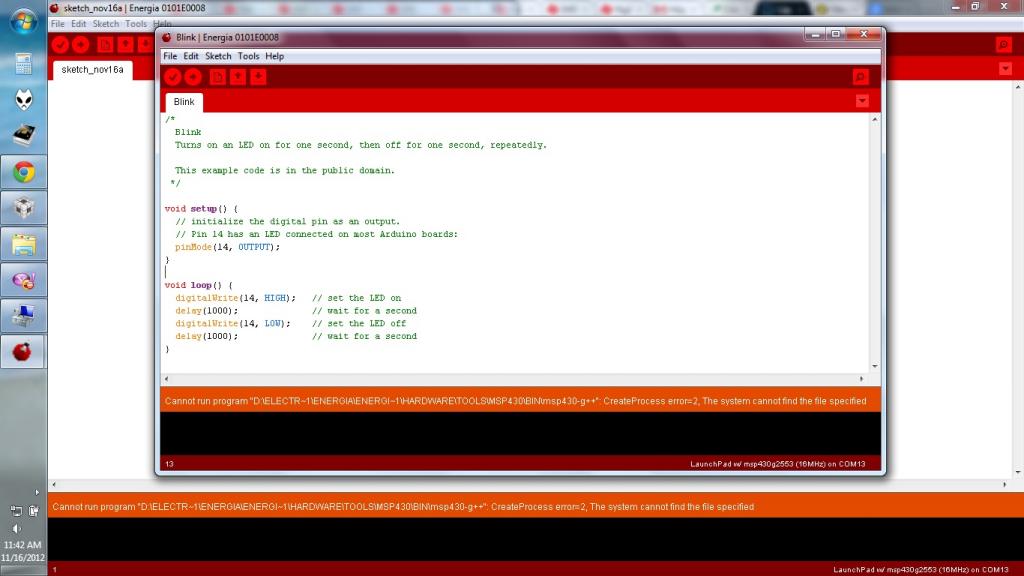Click the pinMode(14, OUTPUT) code line

pyautogui.click(x=227, y=247)
